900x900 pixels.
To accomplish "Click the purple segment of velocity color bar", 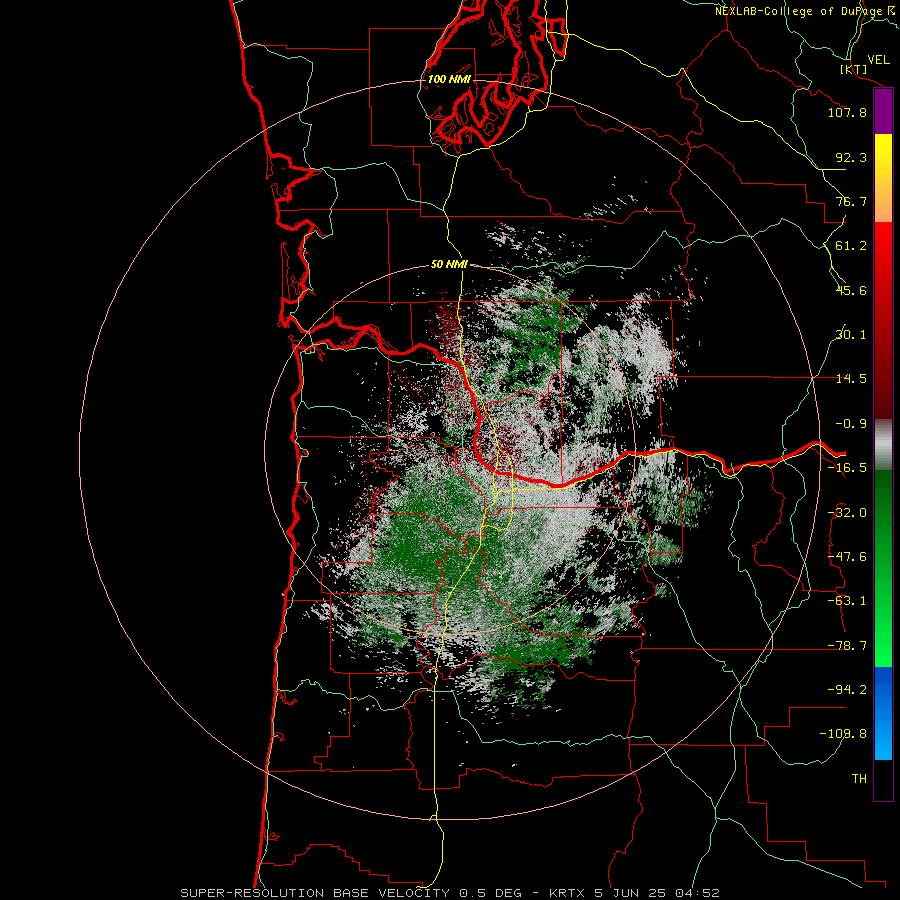I will point(883,112).
